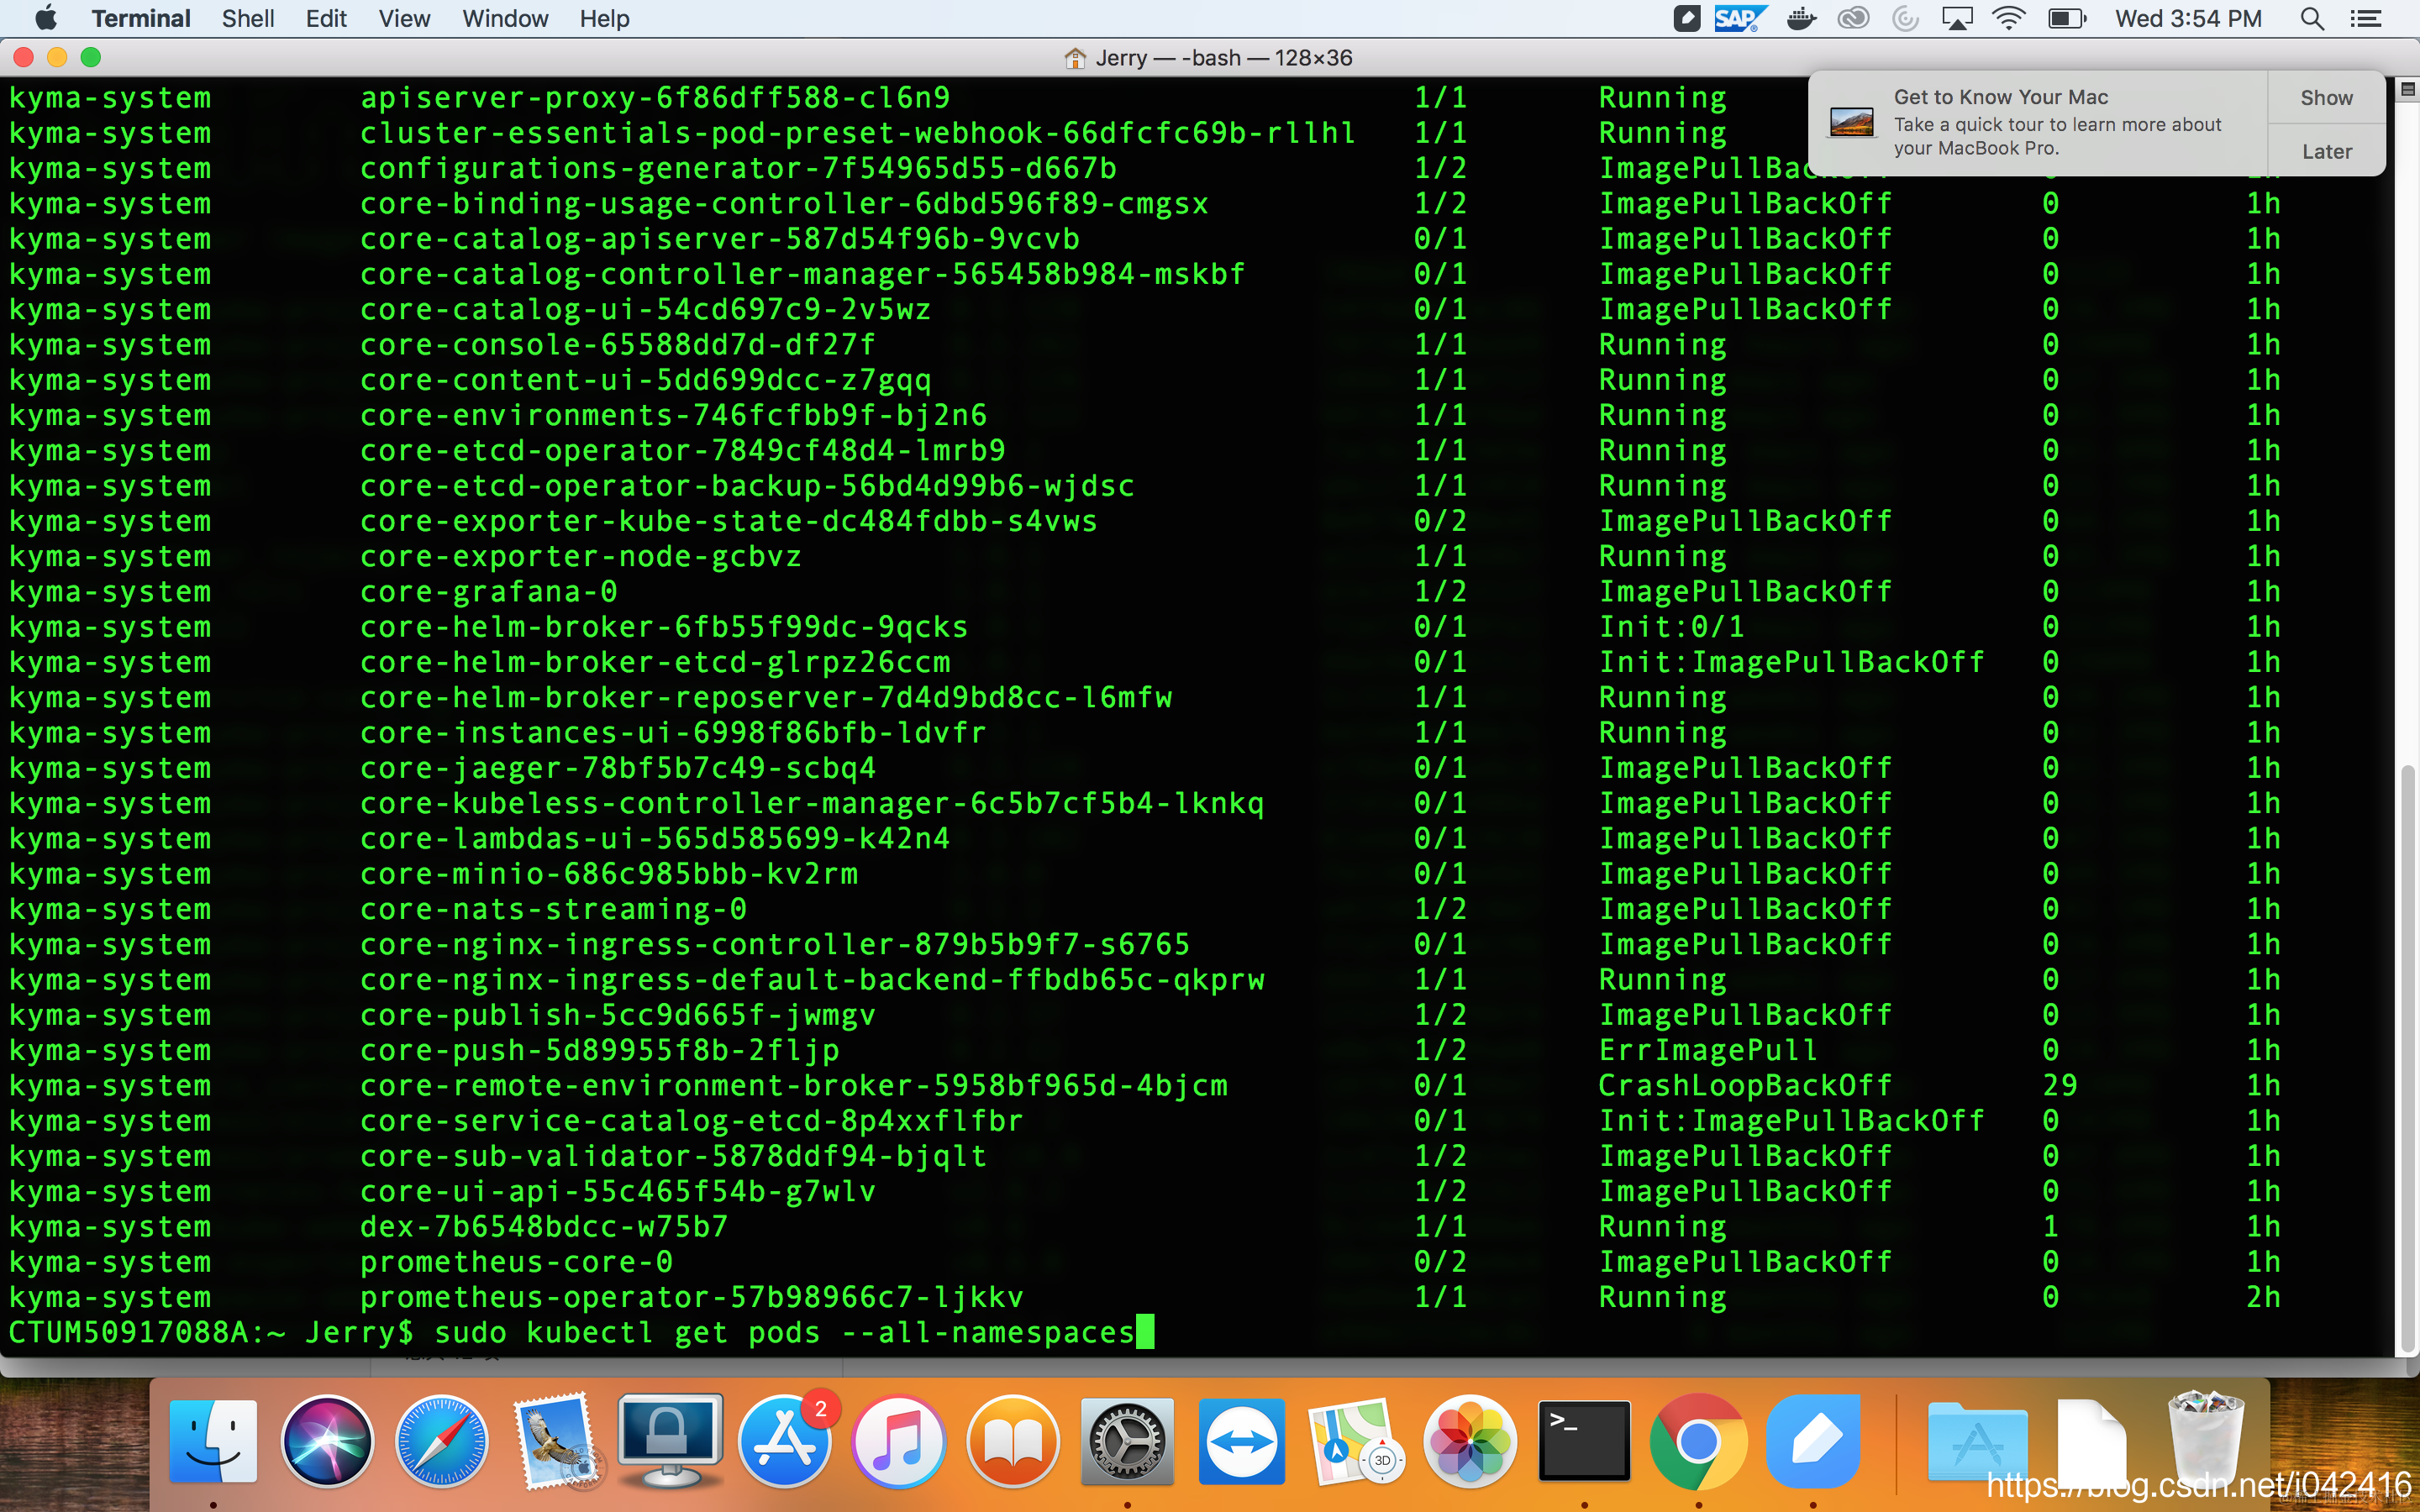Open the AirPlay display menu

point(1956,18)
